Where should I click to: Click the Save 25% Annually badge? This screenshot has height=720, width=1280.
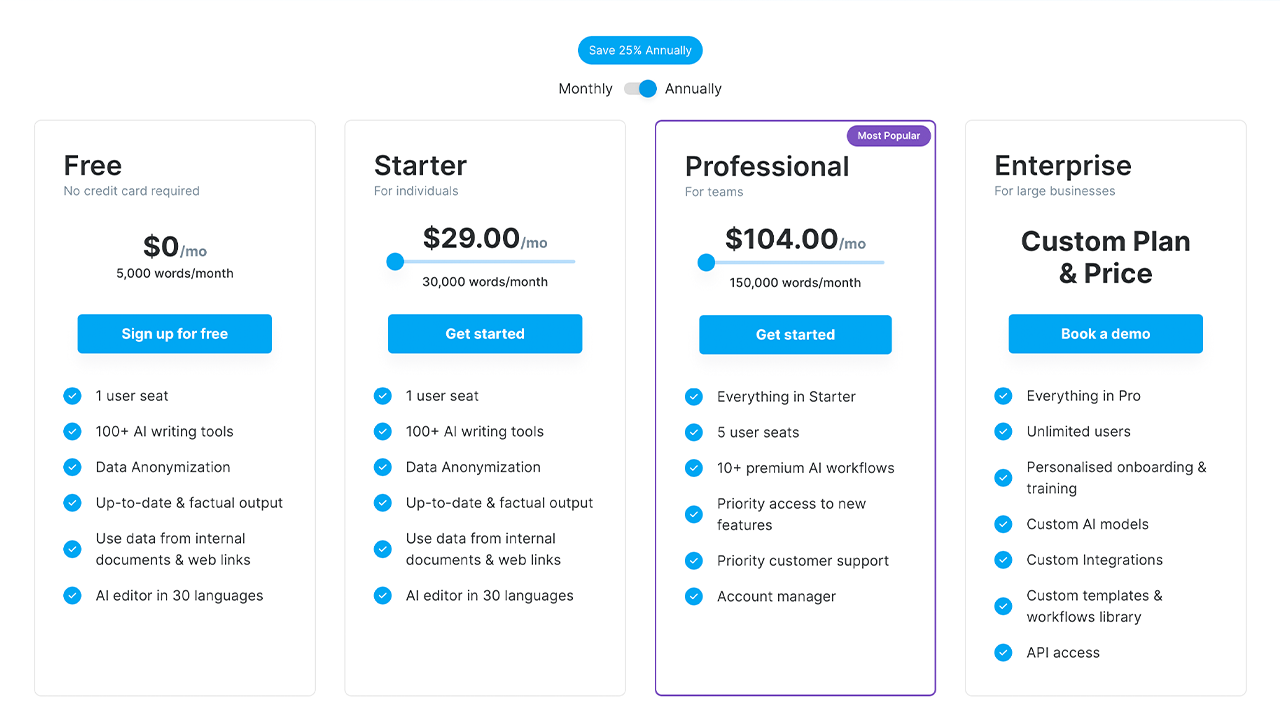tap(640, 50)
